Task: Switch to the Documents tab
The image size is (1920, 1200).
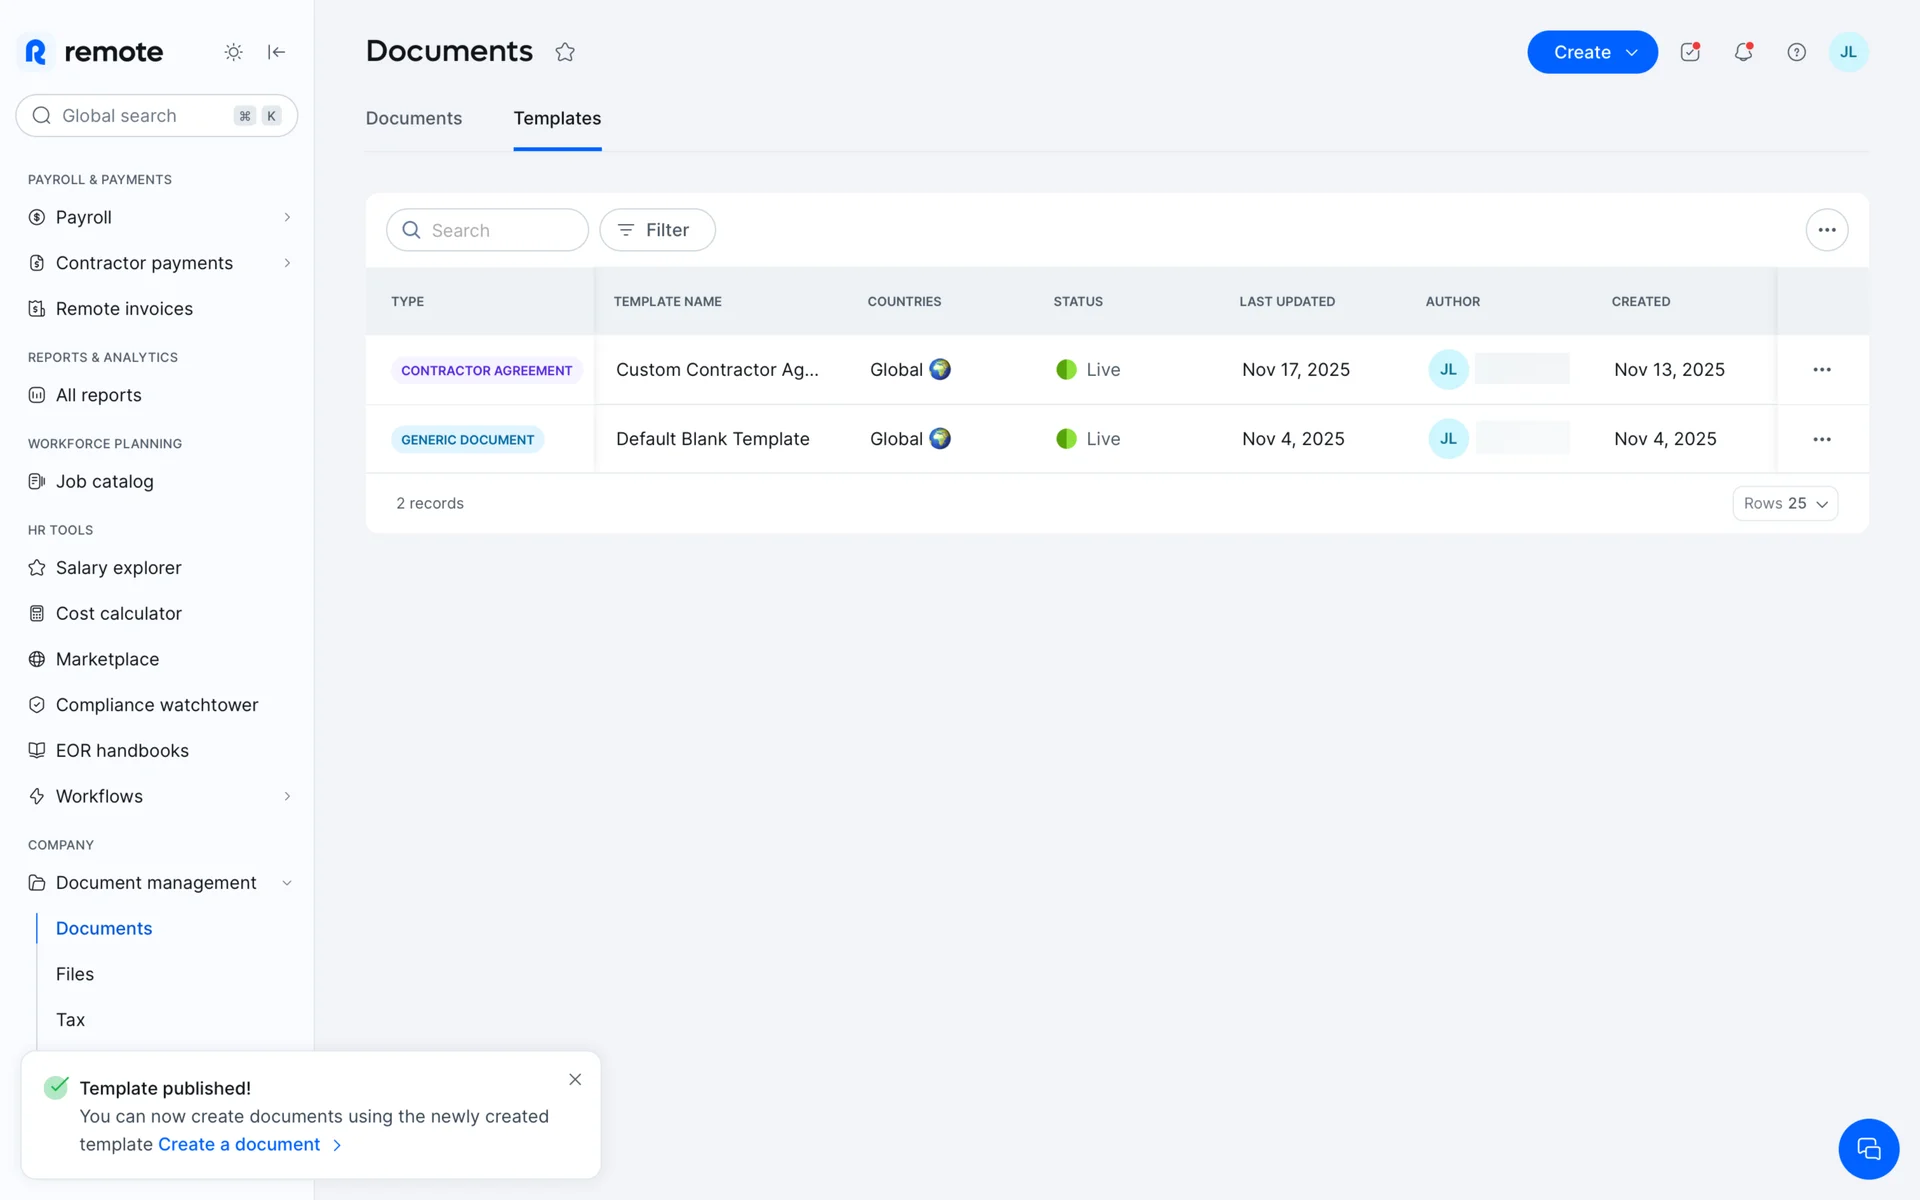Action: (x=413, y=118)
